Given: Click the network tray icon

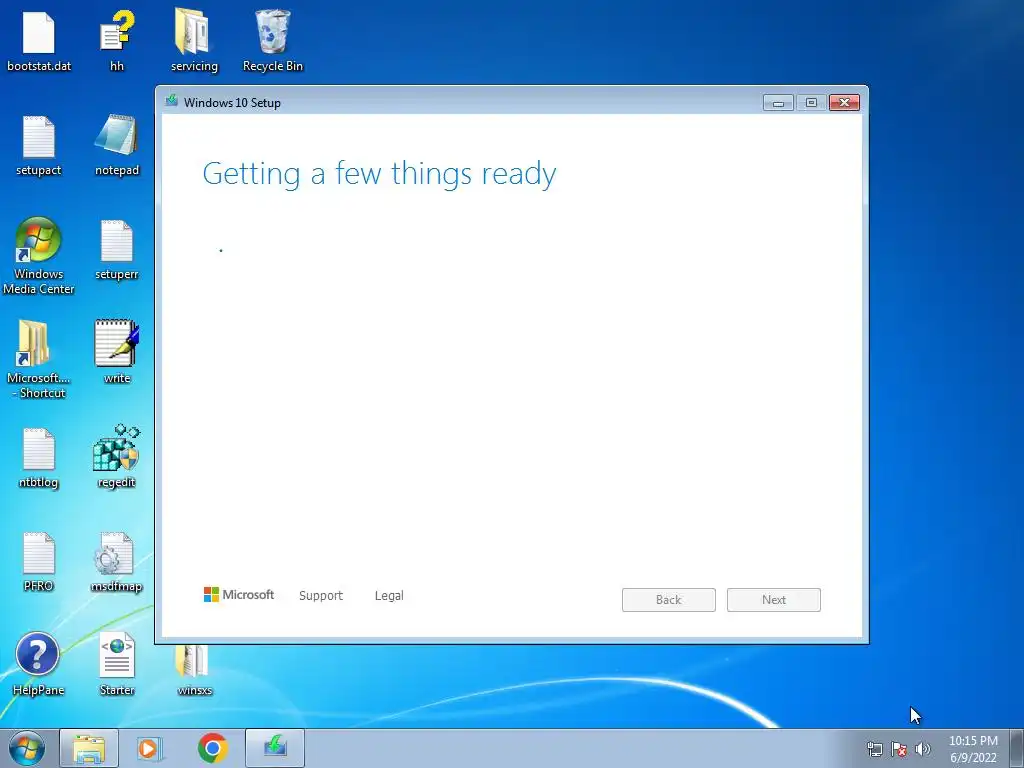Looking at the screenshot, I should tap(874, 749).
